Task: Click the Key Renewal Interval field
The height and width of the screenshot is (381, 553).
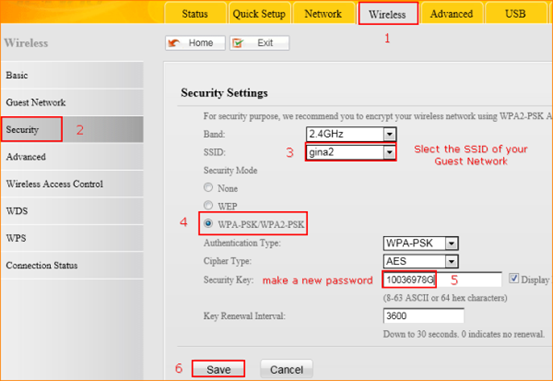Action: click(423, 316)
